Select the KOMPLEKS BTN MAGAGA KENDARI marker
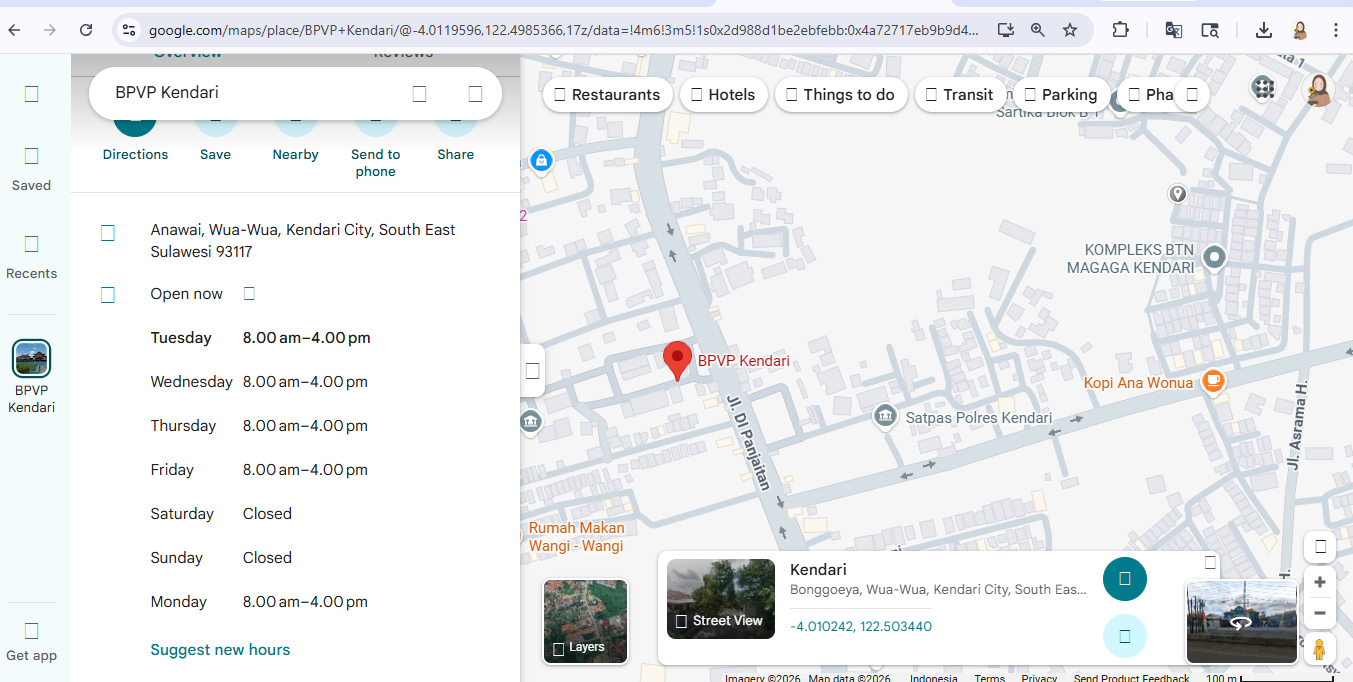The height and width of the screenshot is (682, 1353). [x=1215, y=258]
